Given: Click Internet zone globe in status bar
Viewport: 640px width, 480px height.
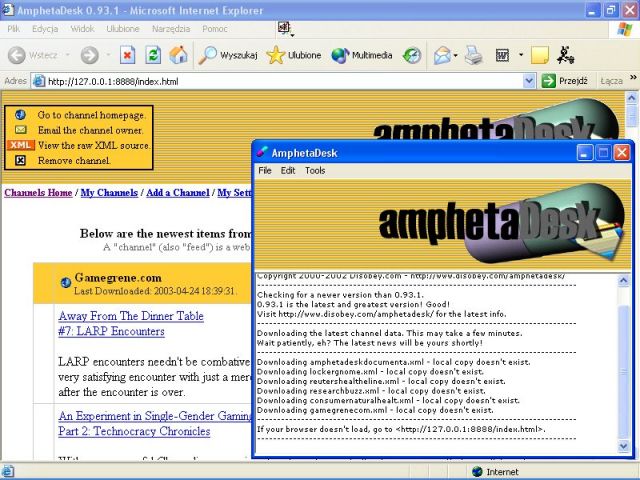Looking at the screenshot, I should tap(477, 471).
